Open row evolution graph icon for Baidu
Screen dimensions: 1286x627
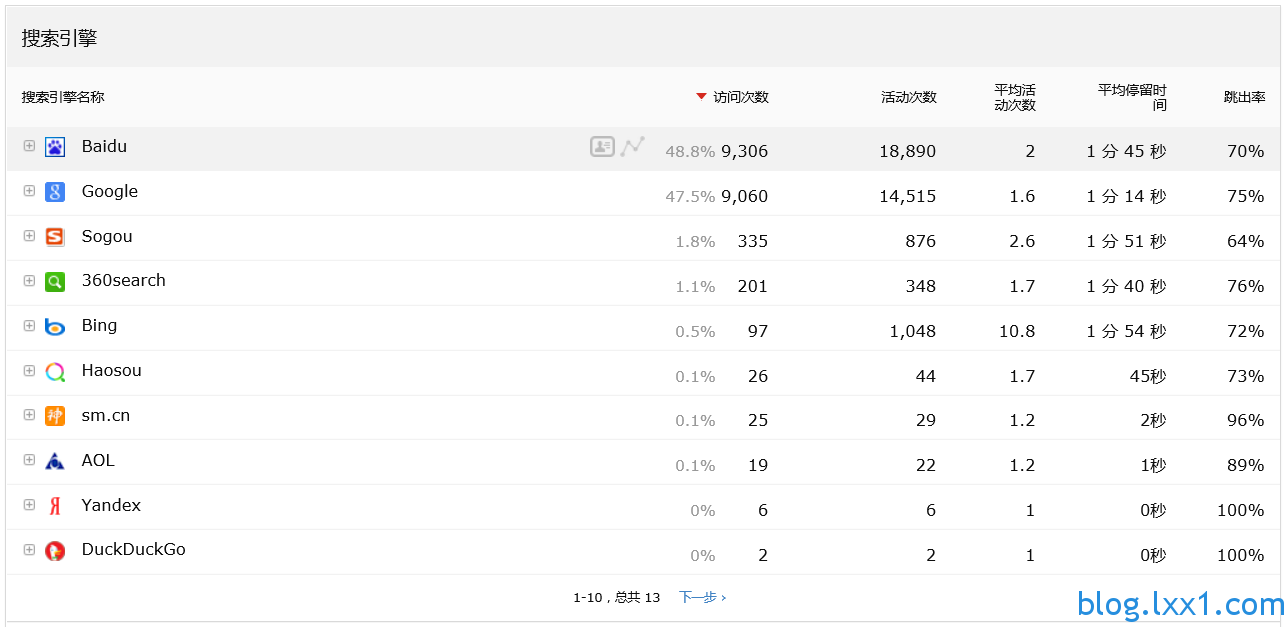(632, 147)
